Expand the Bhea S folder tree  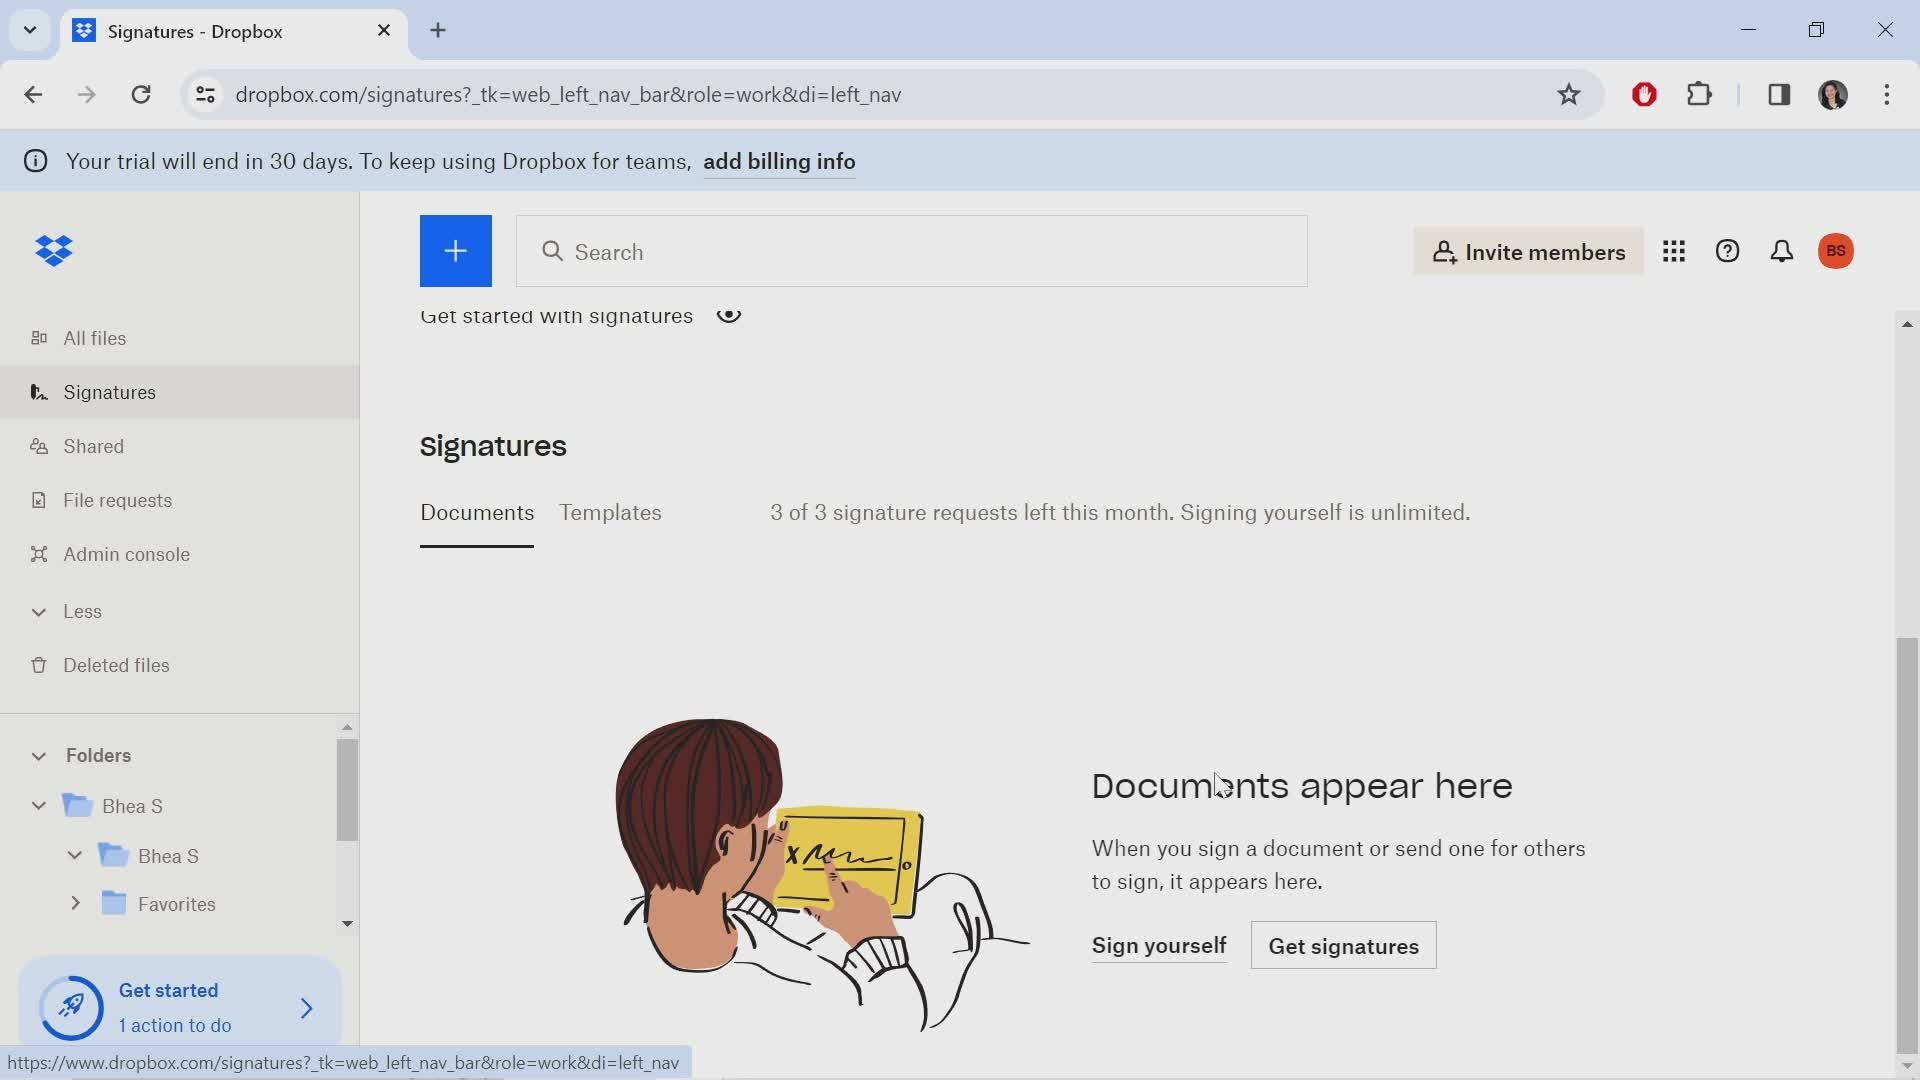coord(38,806)
